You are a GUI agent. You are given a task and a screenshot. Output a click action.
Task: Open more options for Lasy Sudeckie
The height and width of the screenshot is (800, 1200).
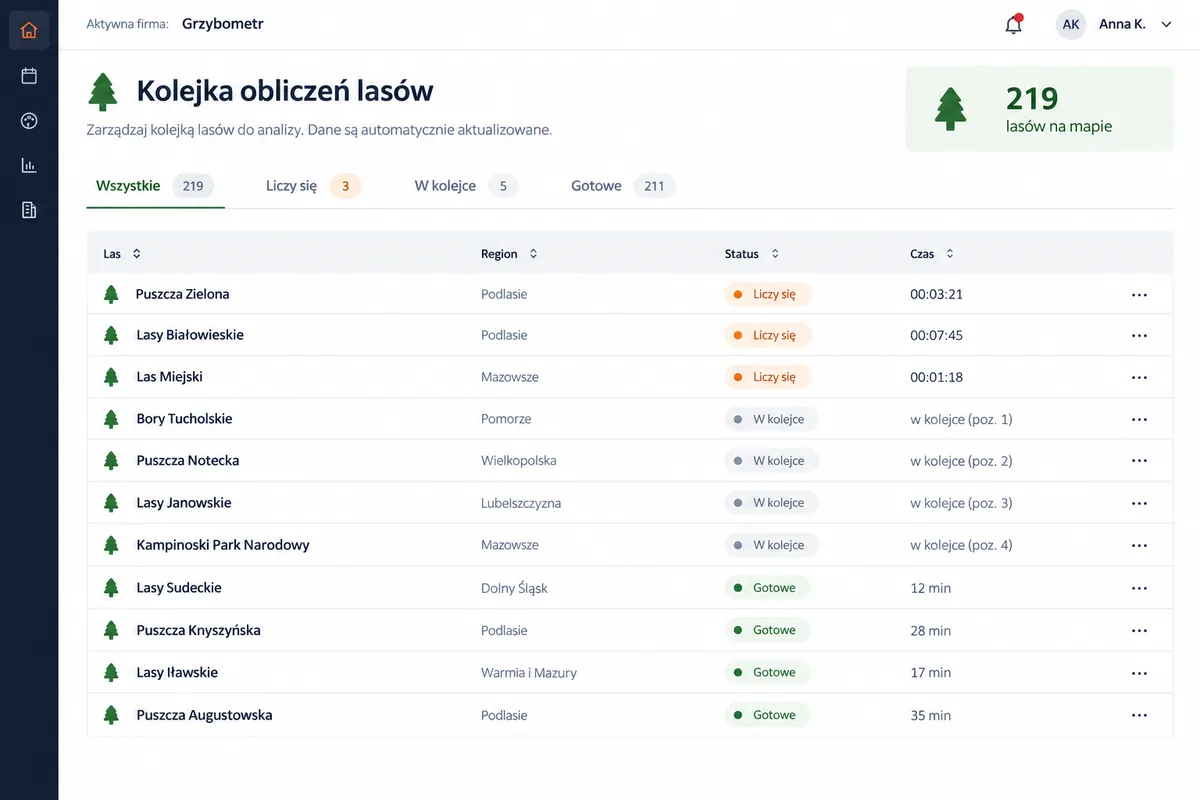click(1139, 589)
